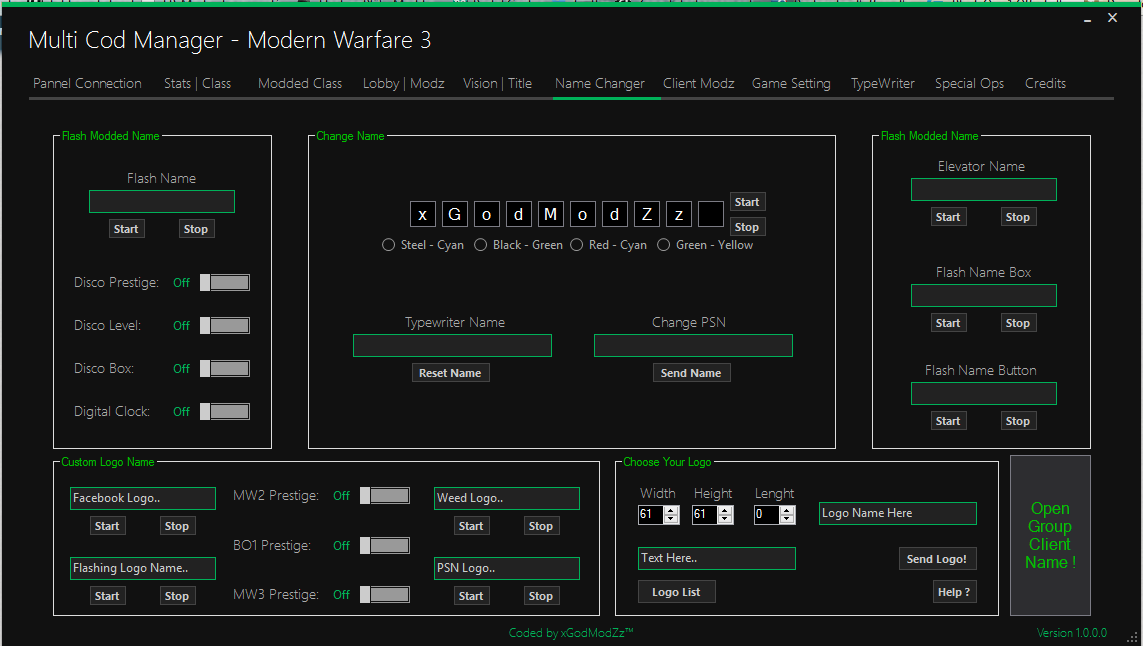The image size is (1143, 646).
Task: Click the first letter box 'x'
Action: click(423, 214)
